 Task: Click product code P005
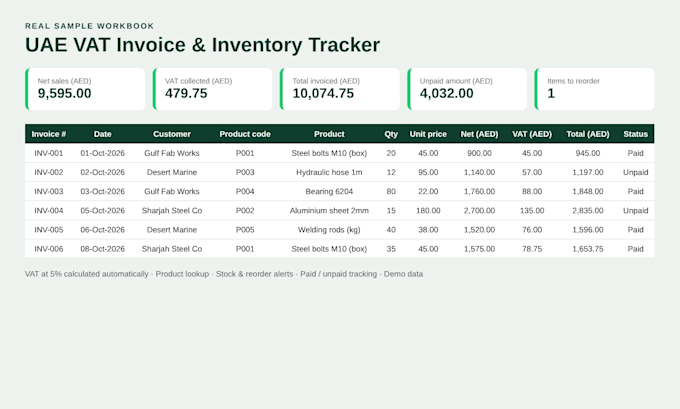click(245, 229)
